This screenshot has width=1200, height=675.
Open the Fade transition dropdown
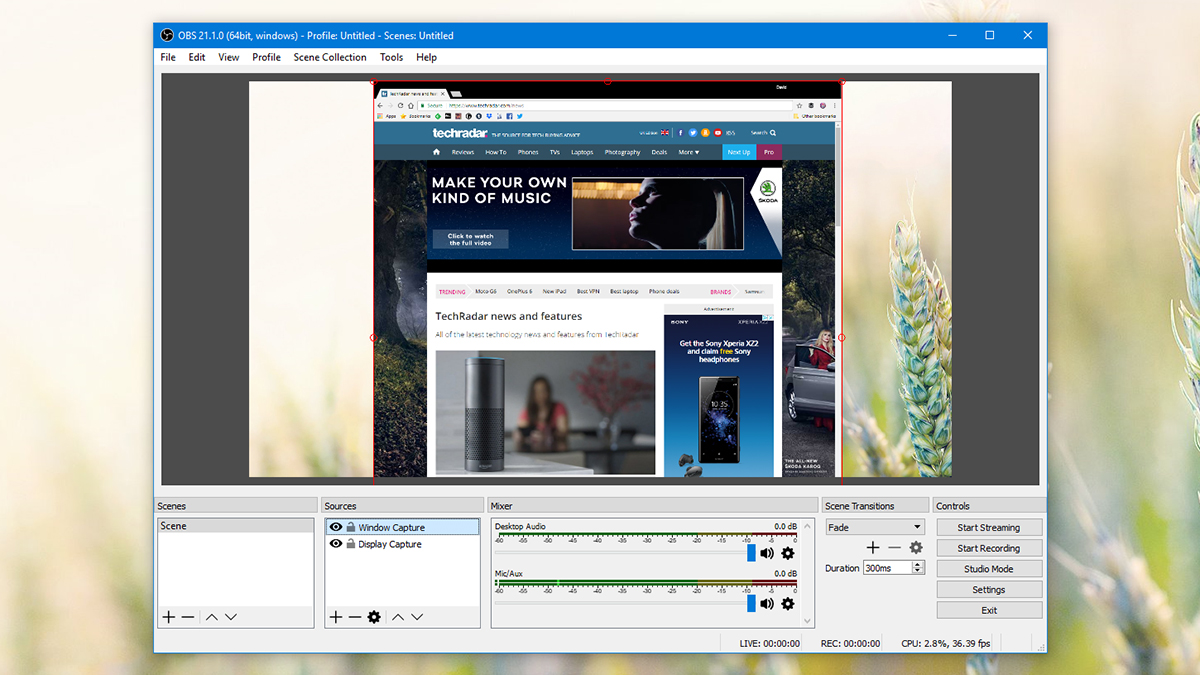[x=875, y=527]
